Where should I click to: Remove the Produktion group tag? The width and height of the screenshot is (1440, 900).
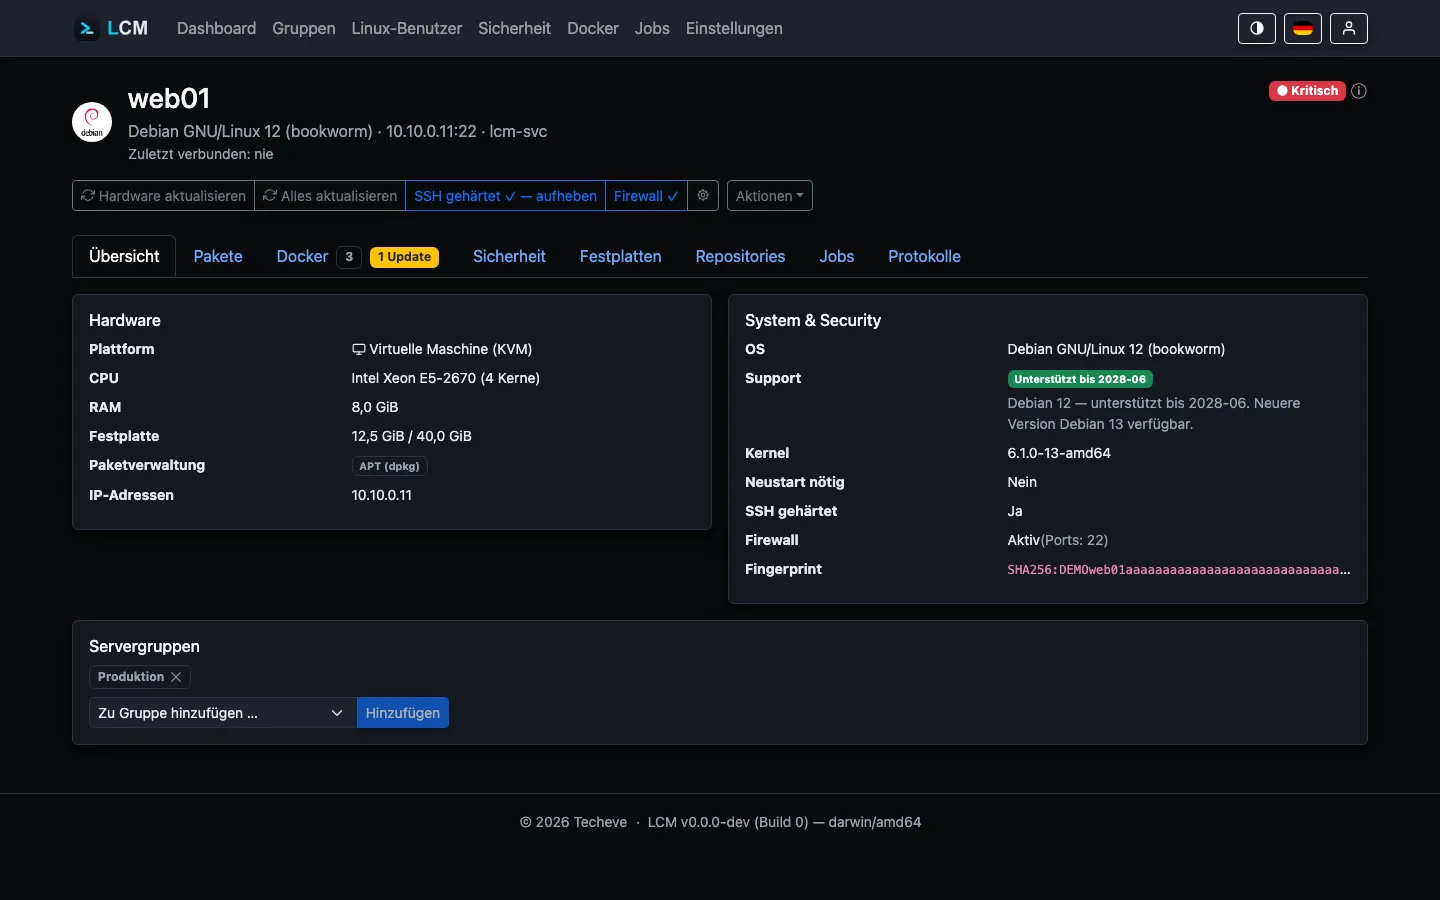click(x=176, y=677)
